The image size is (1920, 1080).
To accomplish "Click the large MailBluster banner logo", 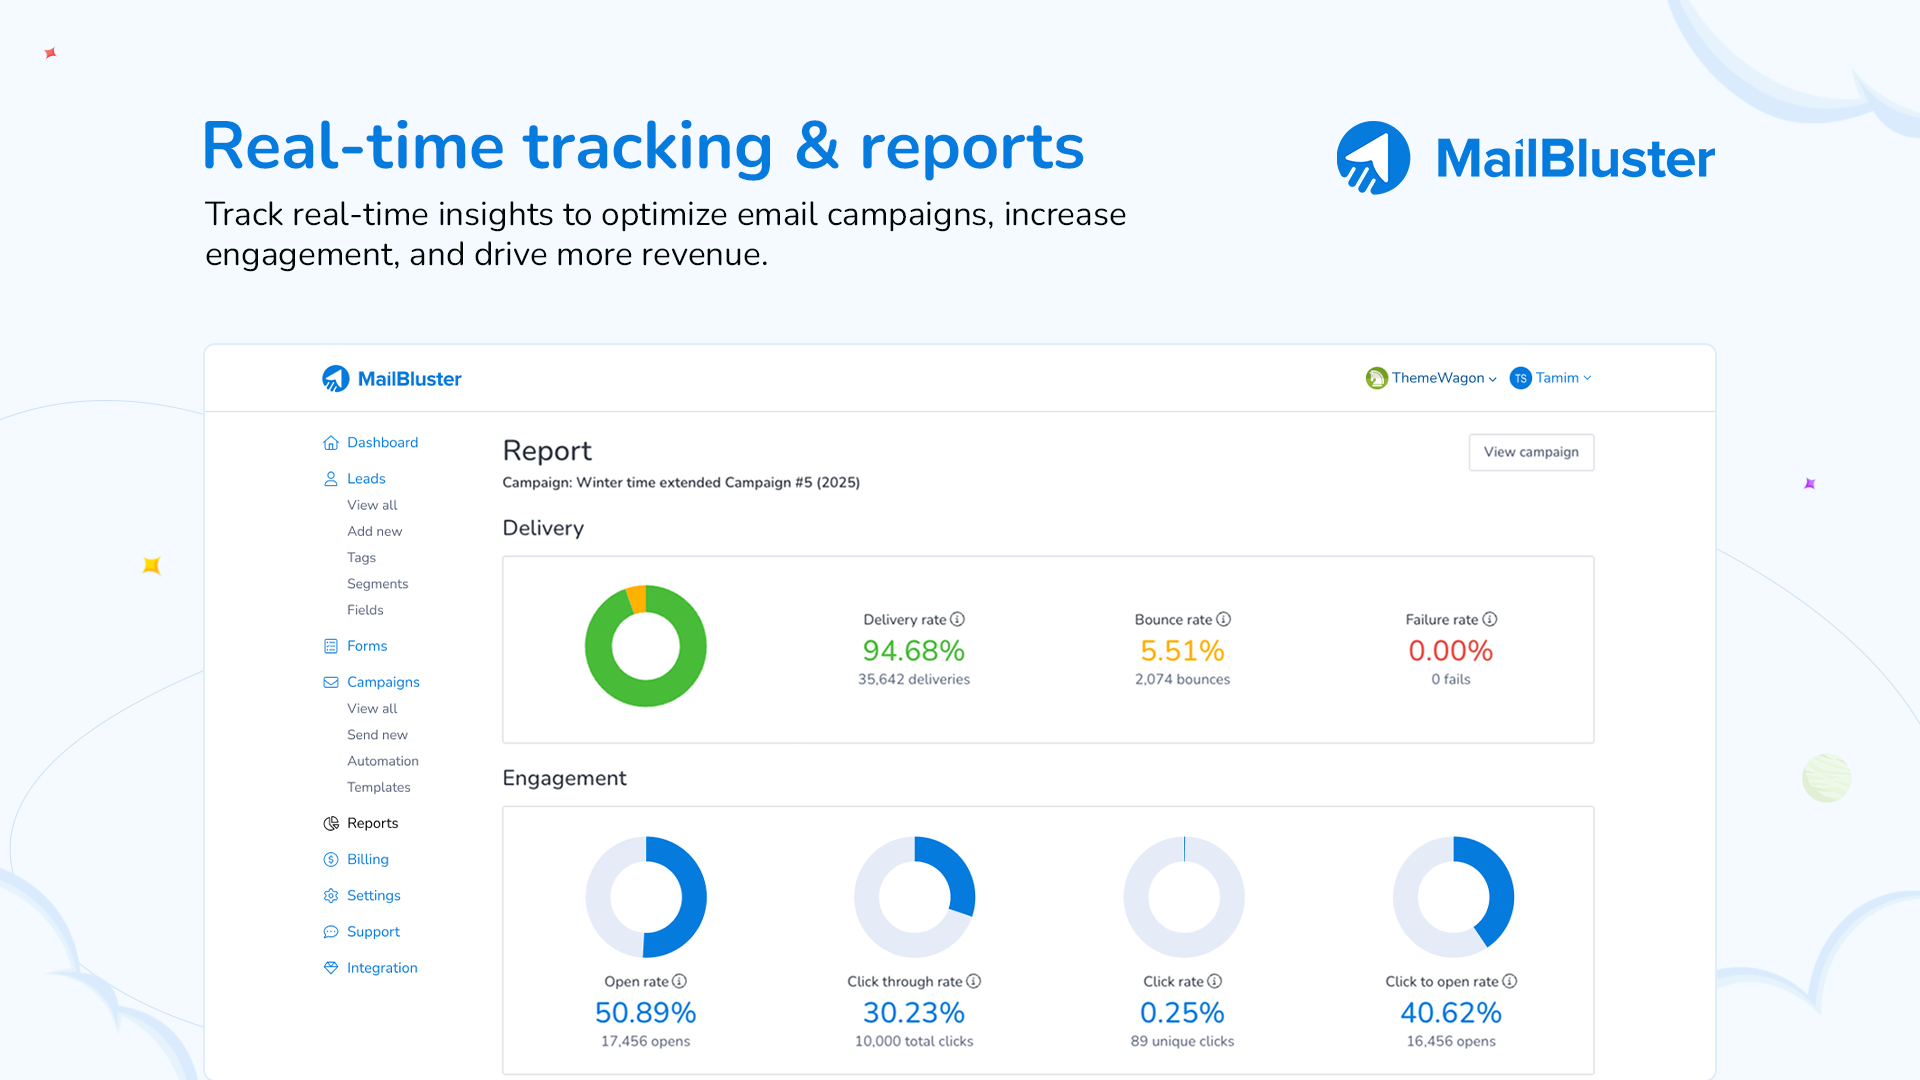I will (1526, 158).
